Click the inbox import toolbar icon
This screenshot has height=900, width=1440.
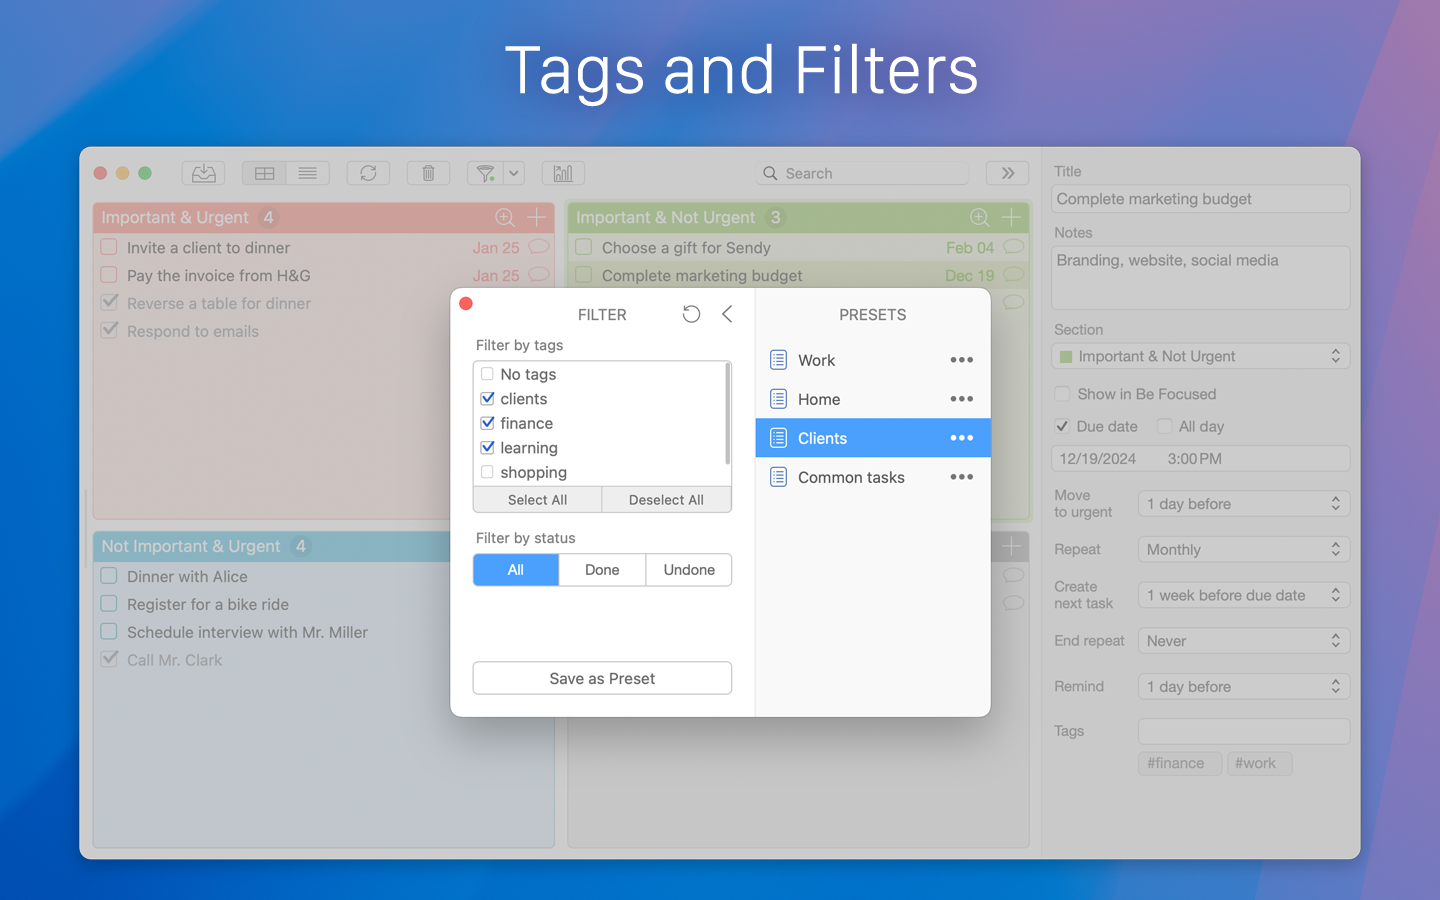tap(203, 173)
